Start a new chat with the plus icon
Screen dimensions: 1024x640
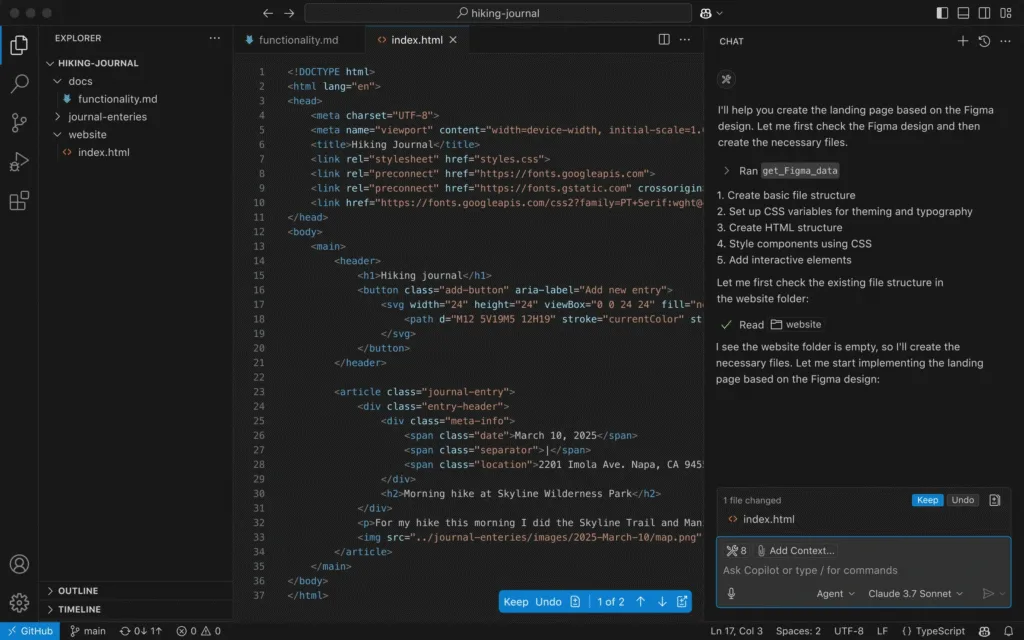(x=963, y=41)
